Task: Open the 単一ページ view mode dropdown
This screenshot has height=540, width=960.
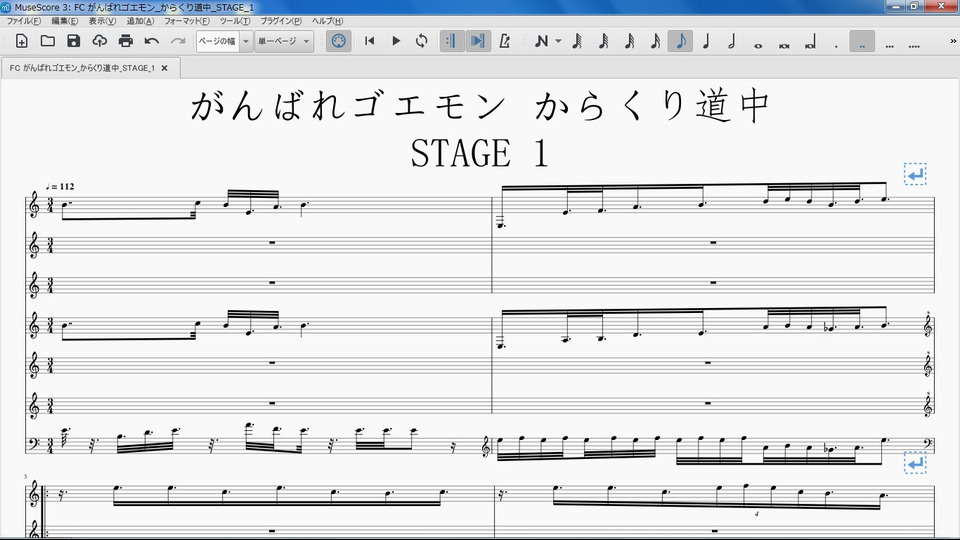Action: point(284,41)
